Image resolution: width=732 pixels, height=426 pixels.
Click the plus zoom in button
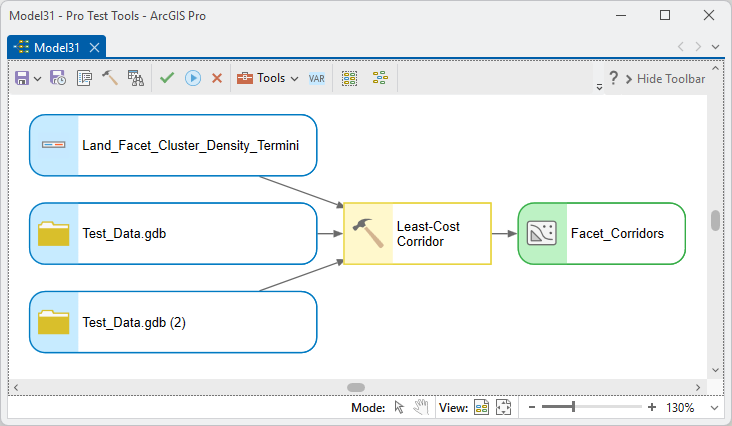pyautogui.click(x=652, y=407)
